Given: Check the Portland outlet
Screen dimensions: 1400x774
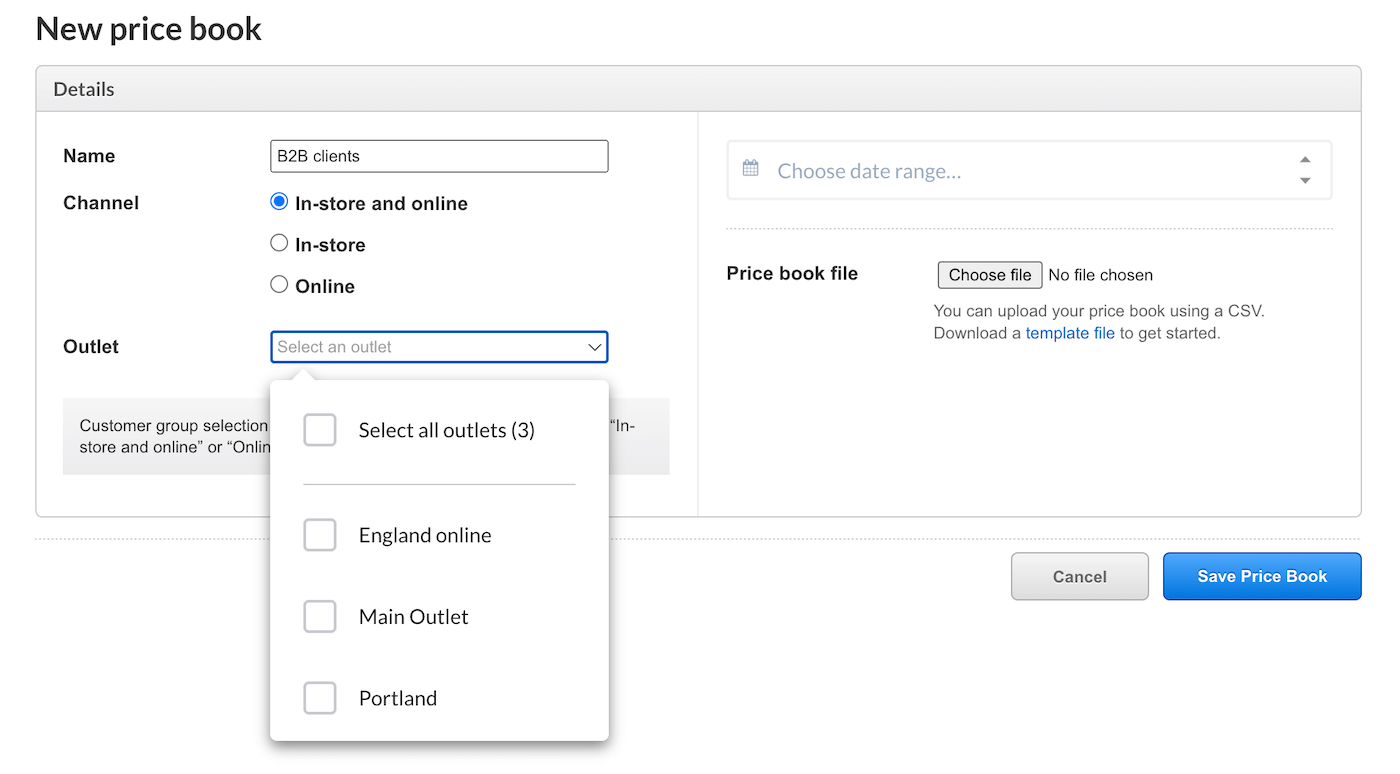Looking at the screenshot, I should [320, 698].
